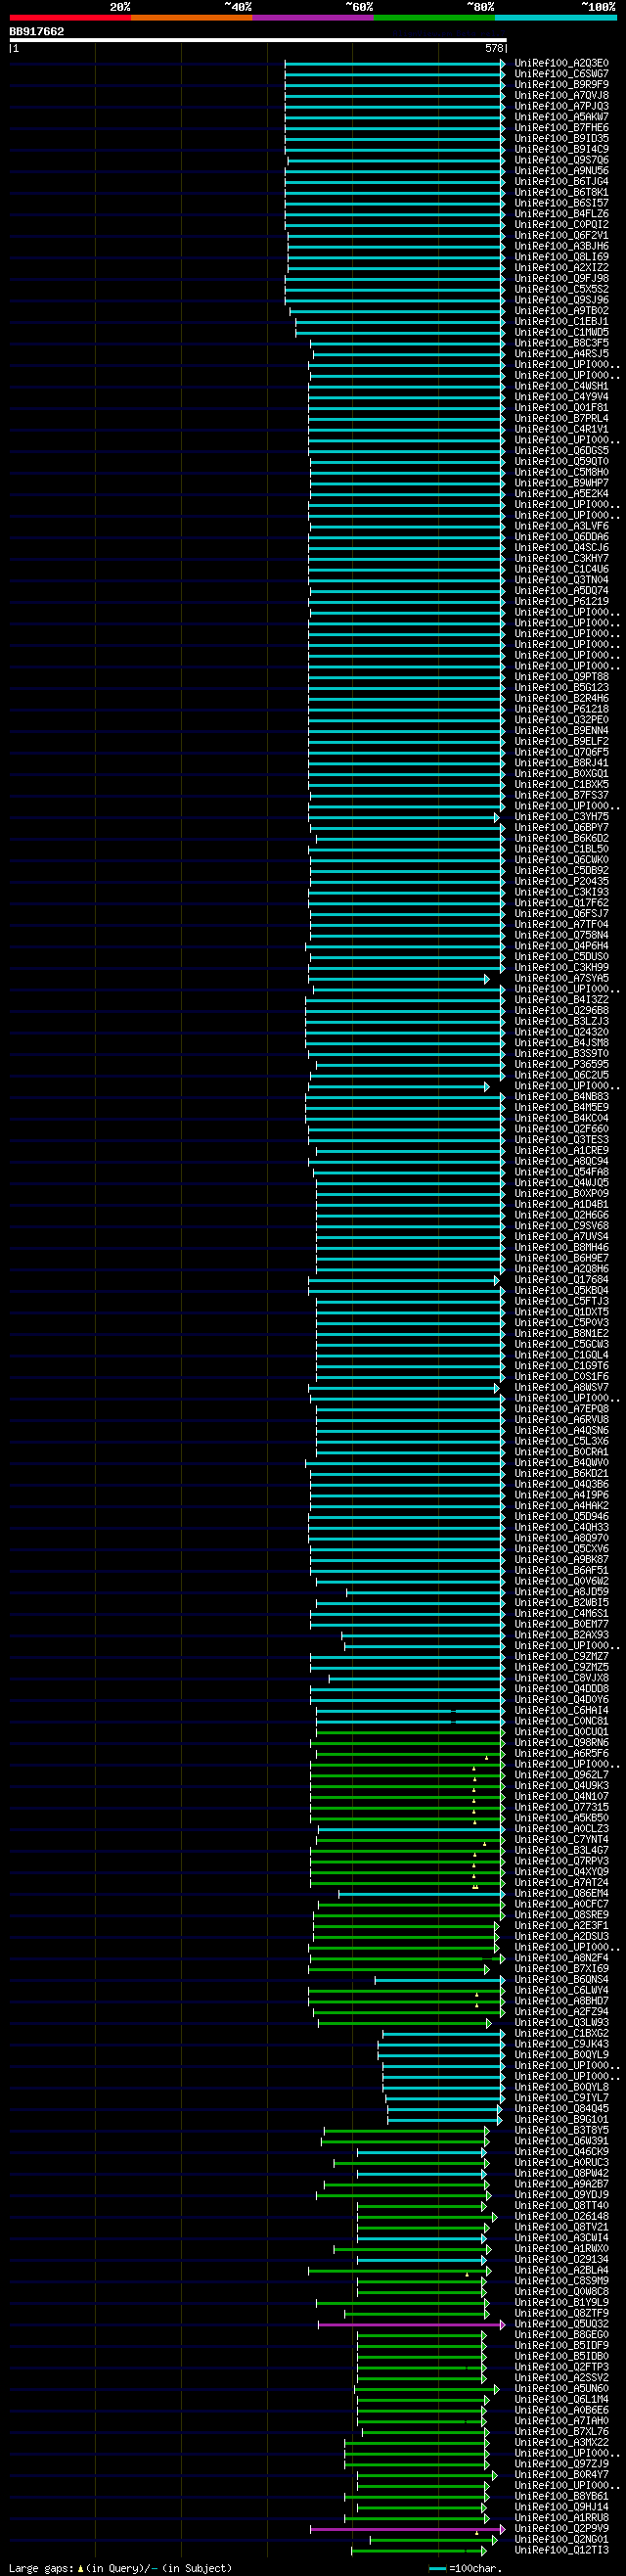Click the cyan 100char scale legend at bottom

tap(437, 2568)
